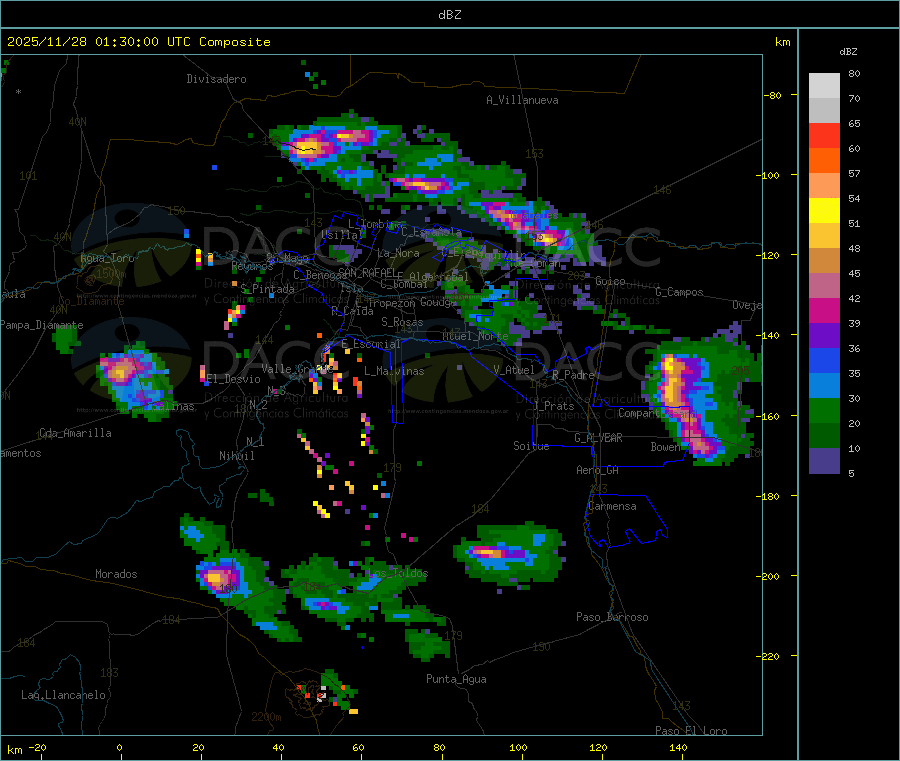
Task: Select the dark green 10–20 dBZ swatch
Action: point(824,436)
